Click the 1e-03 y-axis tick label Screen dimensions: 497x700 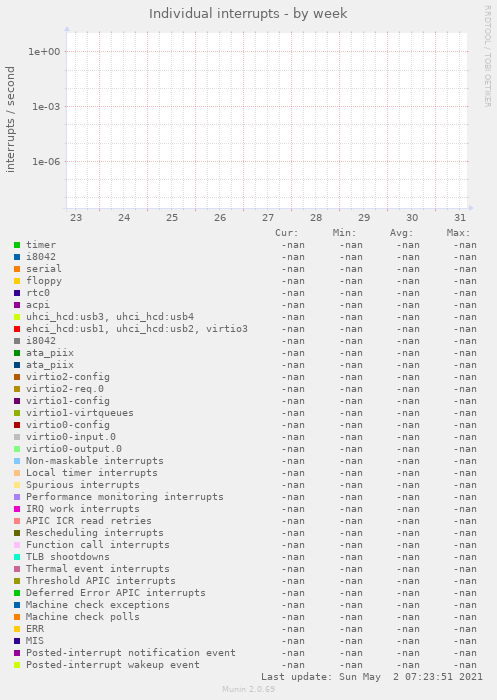(45, 107)
